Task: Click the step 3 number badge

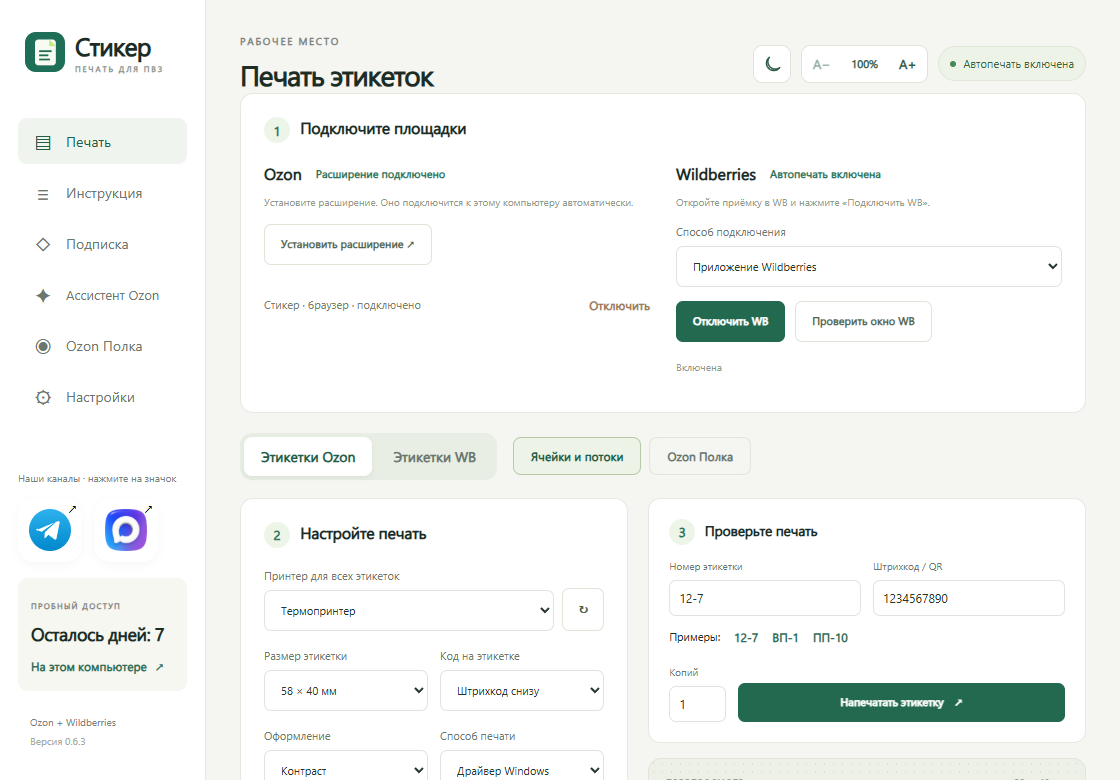Action: click(681, 532)
